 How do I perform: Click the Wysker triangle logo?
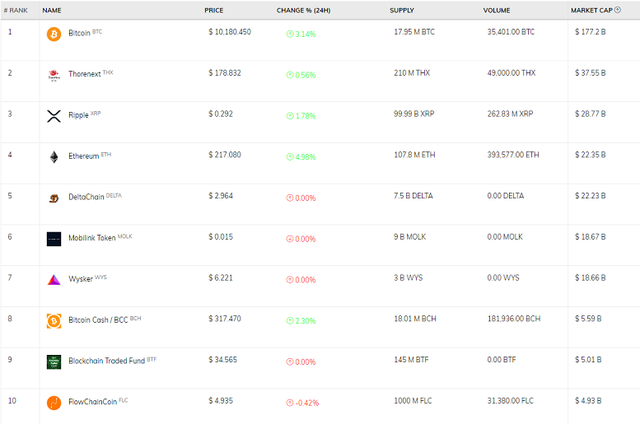[54, 280]
